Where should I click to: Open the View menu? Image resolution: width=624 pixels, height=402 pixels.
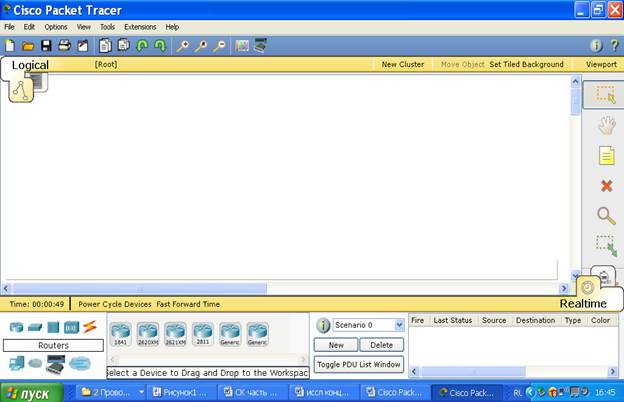pos(84,27)
